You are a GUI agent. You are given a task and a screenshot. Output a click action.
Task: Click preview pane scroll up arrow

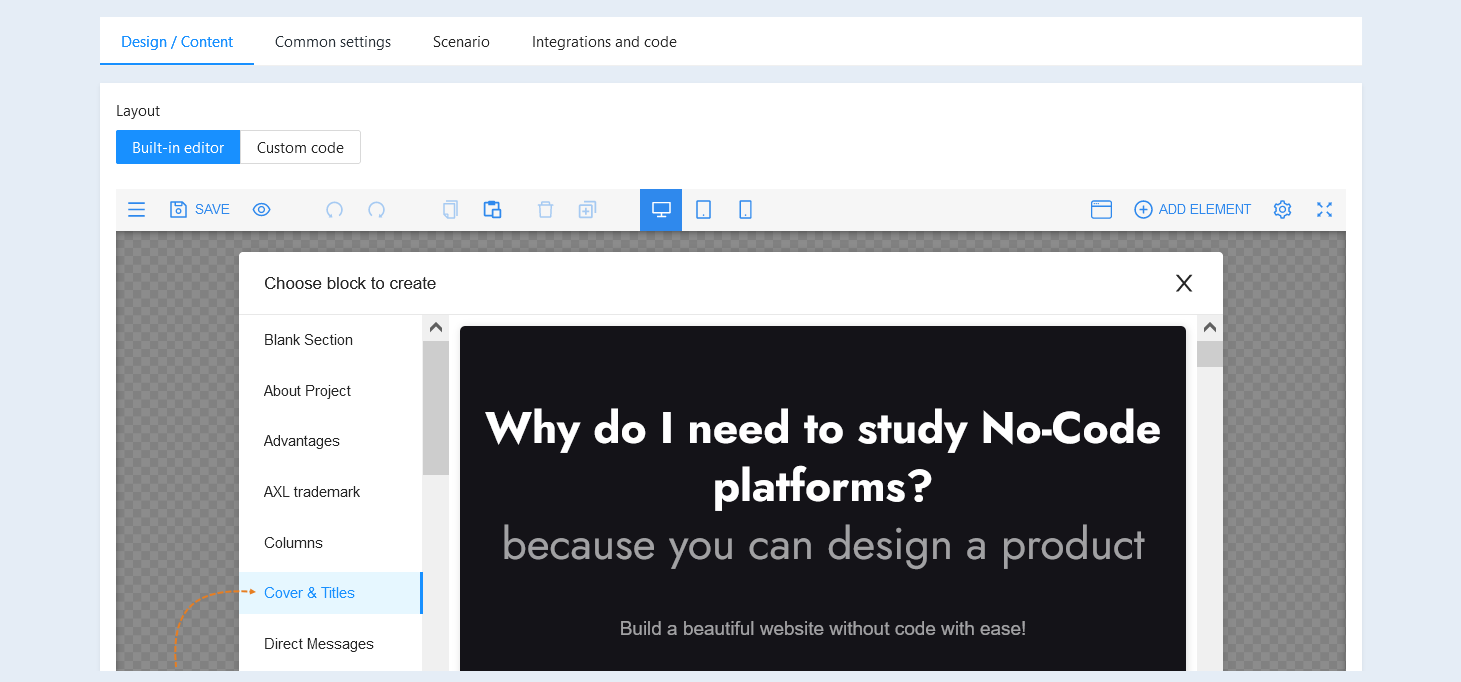1210,327
